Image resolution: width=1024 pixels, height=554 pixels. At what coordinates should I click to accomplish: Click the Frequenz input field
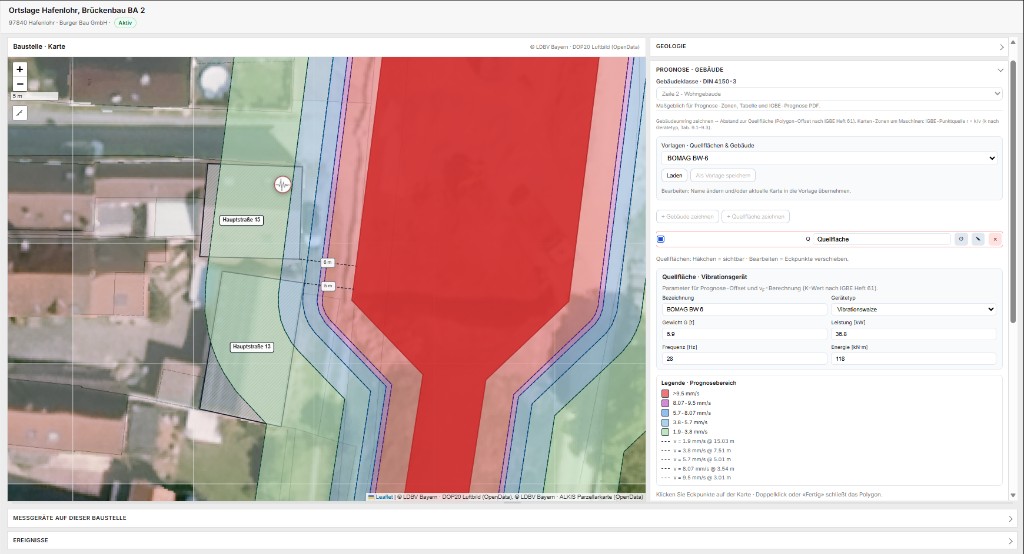[x=744, y=359]
